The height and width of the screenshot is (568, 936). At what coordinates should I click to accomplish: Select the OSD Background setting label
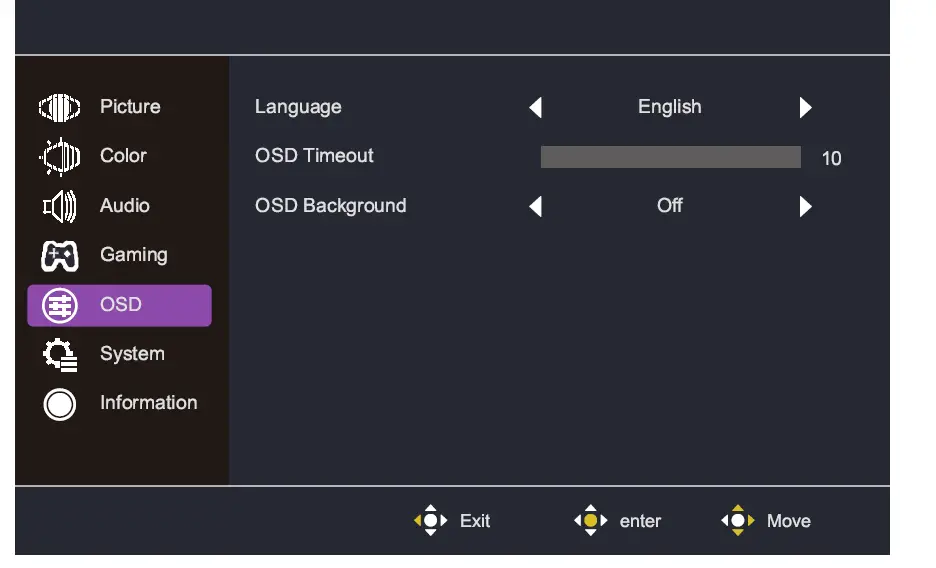click(331, 206)
